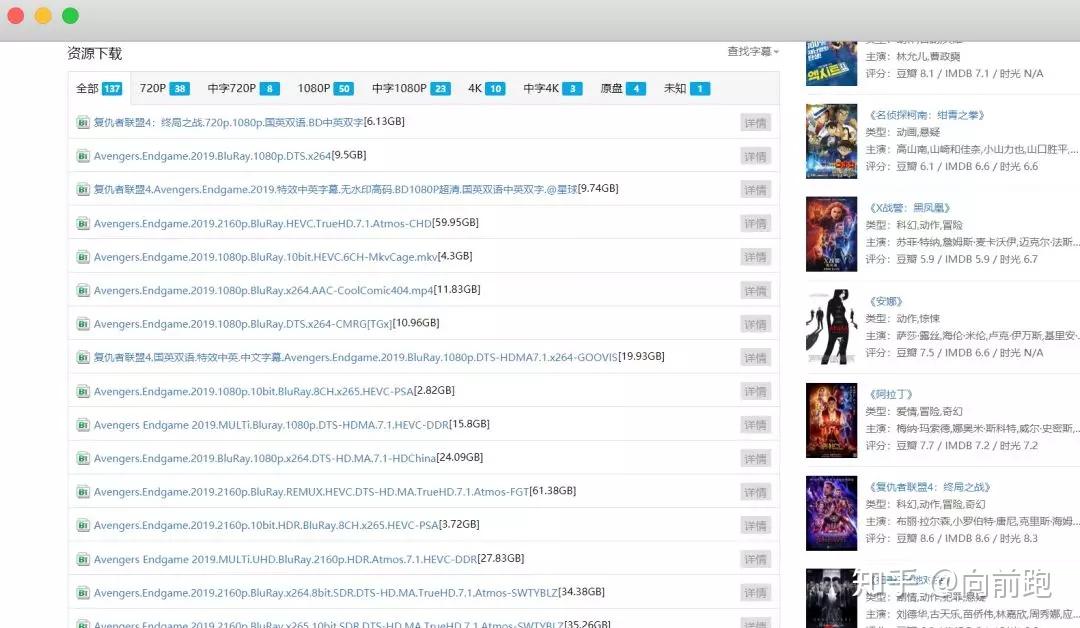Click BT icon beside the 59.95GB Atmos-CHD torrent
The height and width of the screenshot is (628, 1080).
tap(83, 223)
